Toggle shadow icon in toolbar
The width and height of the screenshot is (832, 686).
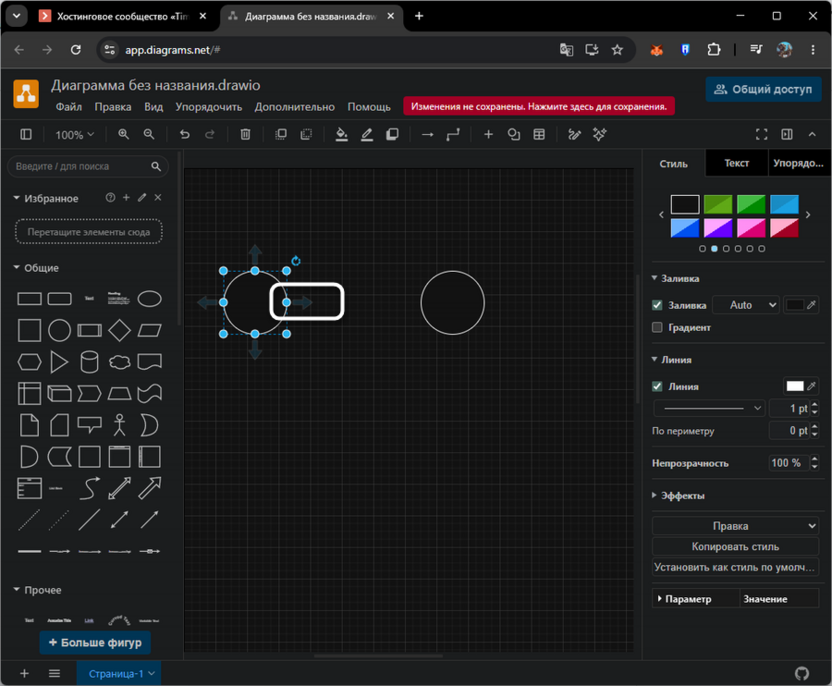pos(392,134)
